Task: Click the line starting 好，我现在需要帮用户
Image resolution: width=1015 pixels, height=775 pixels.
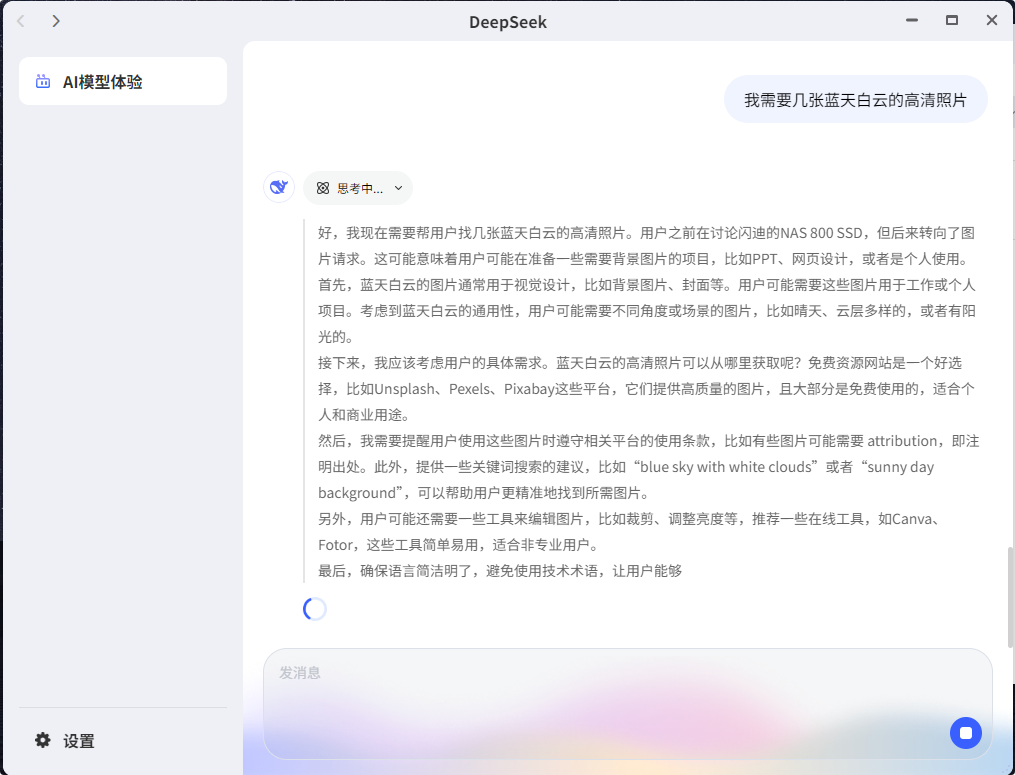Action: (646, 233)
